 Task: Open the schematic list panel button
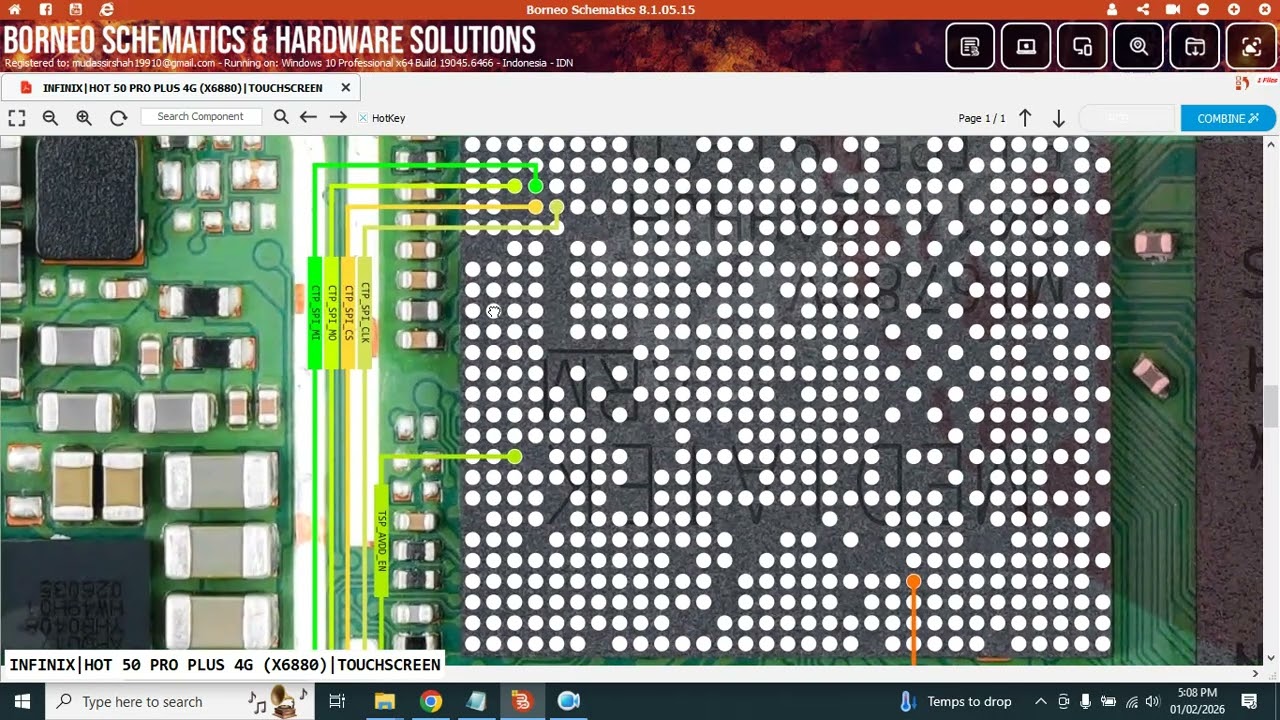pos(970,46)
